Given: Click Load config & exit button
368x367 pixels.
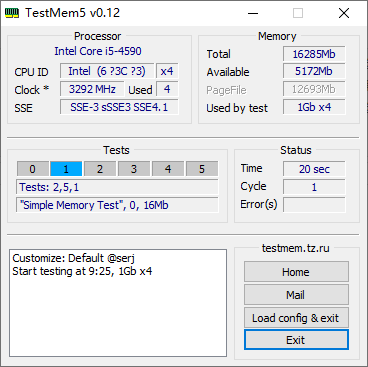Looking at the screenshot, I should tap(296, 318).
